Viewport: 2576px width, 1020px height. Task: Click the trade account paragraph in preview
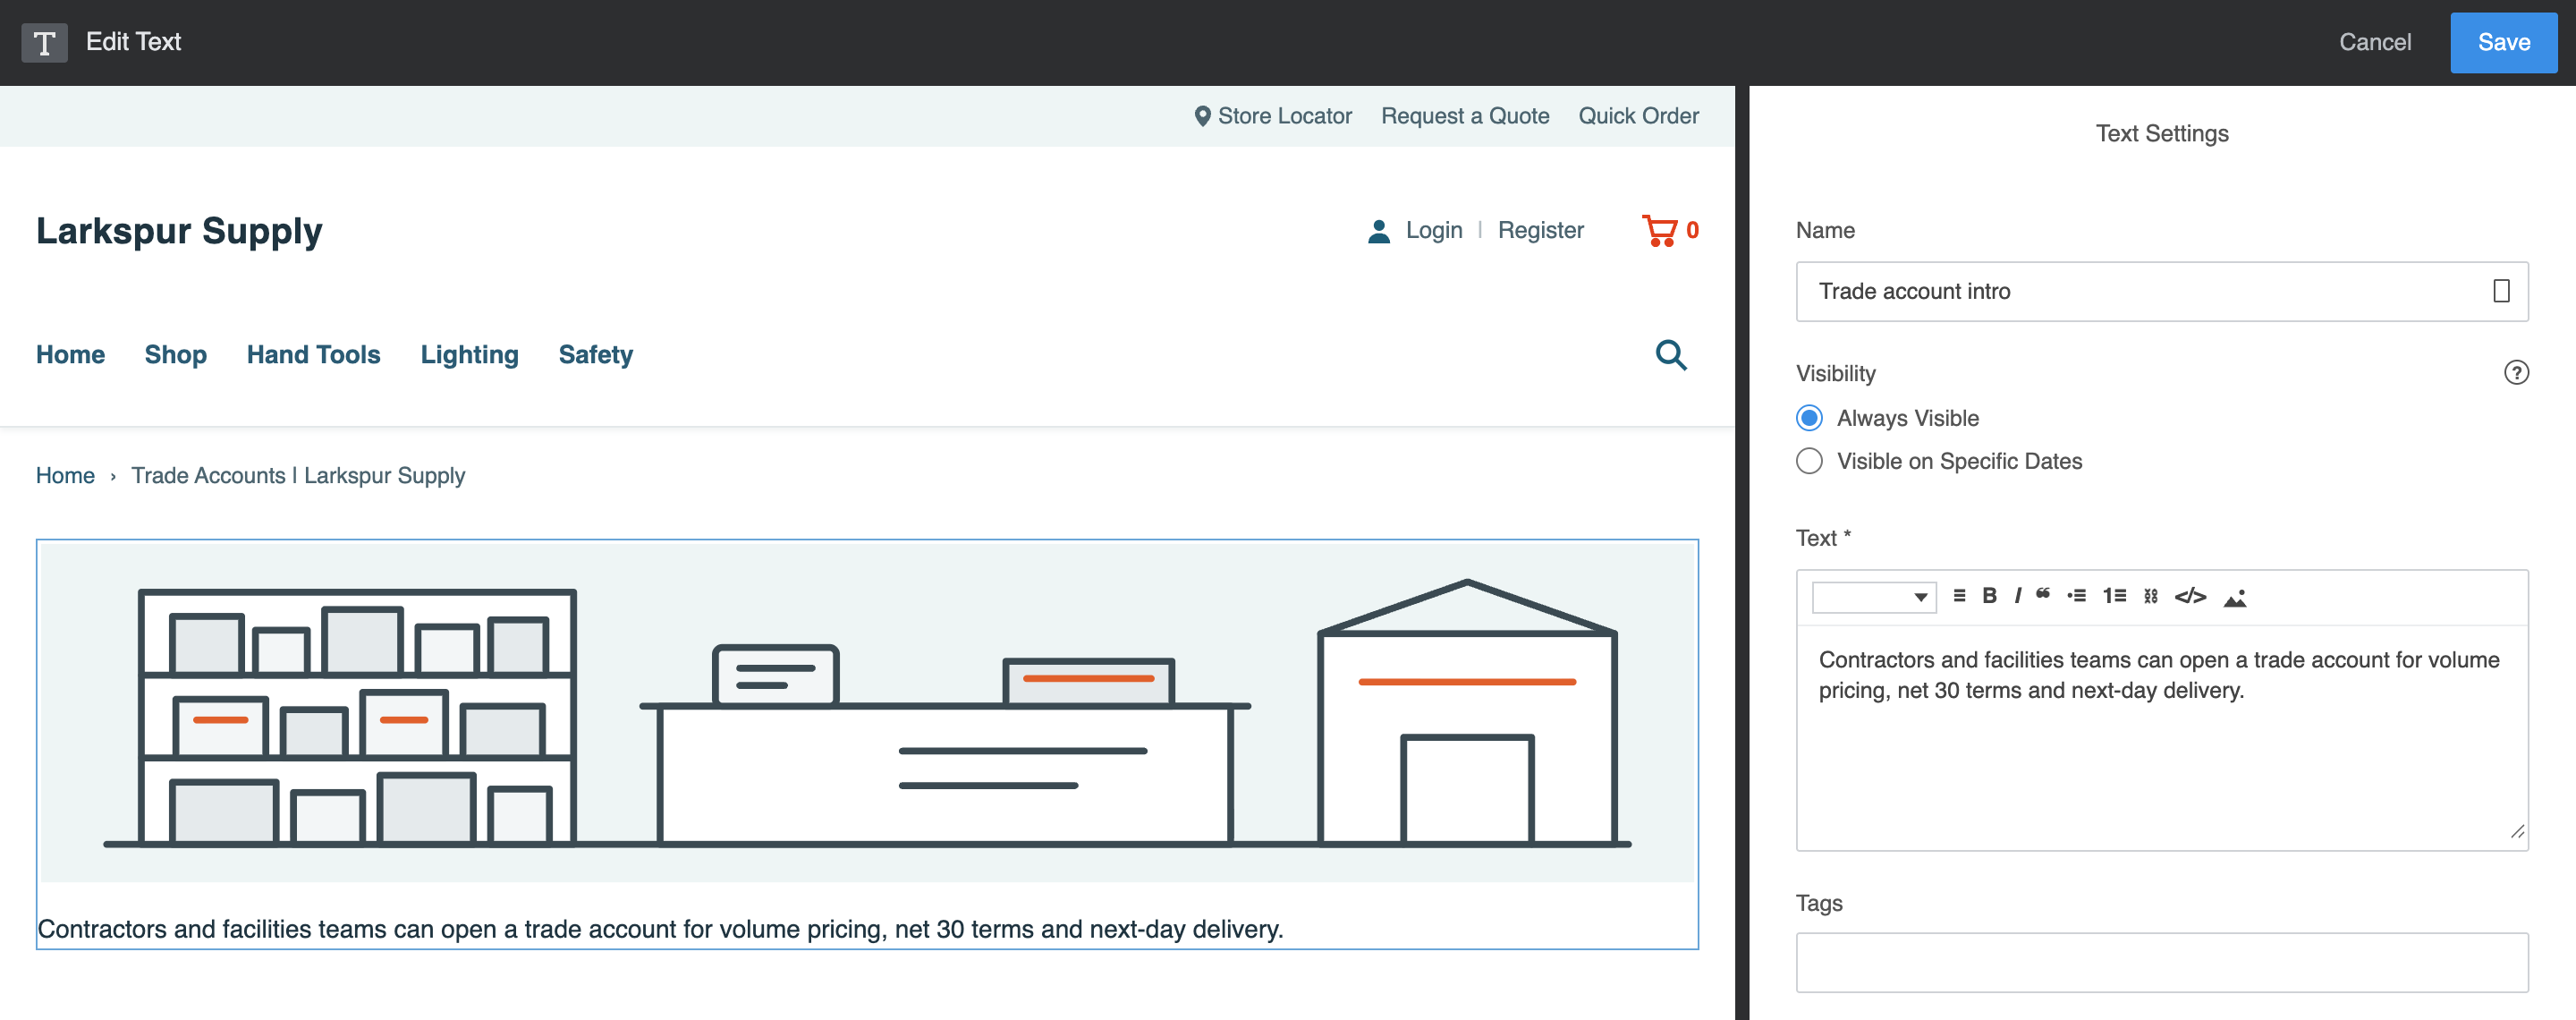(660, 929)
